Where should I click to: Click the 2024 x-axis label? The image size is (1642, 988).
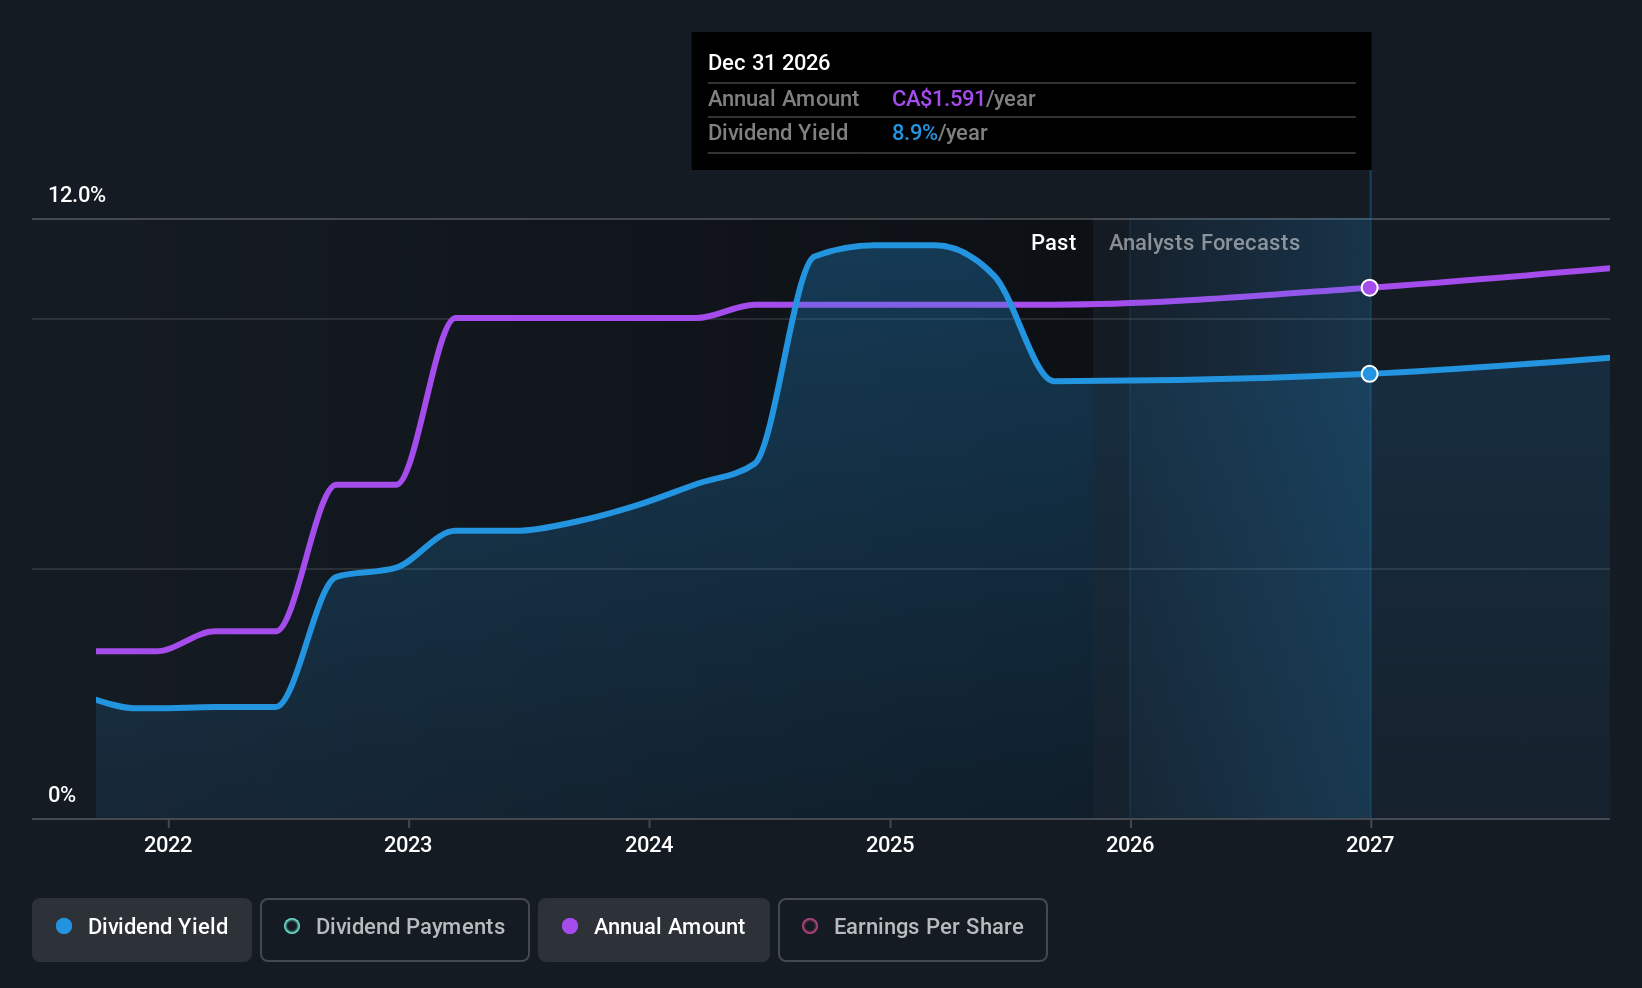649,845
